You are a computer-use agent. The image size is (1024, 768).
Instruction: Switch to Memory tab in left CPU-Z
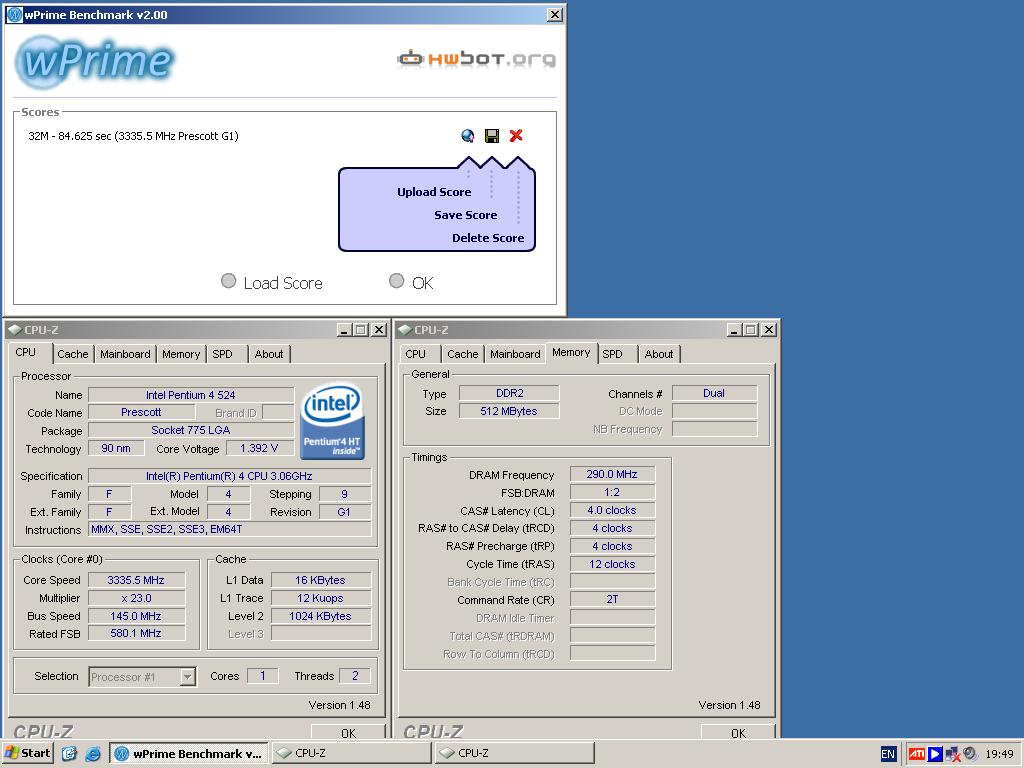coord(181,354)
